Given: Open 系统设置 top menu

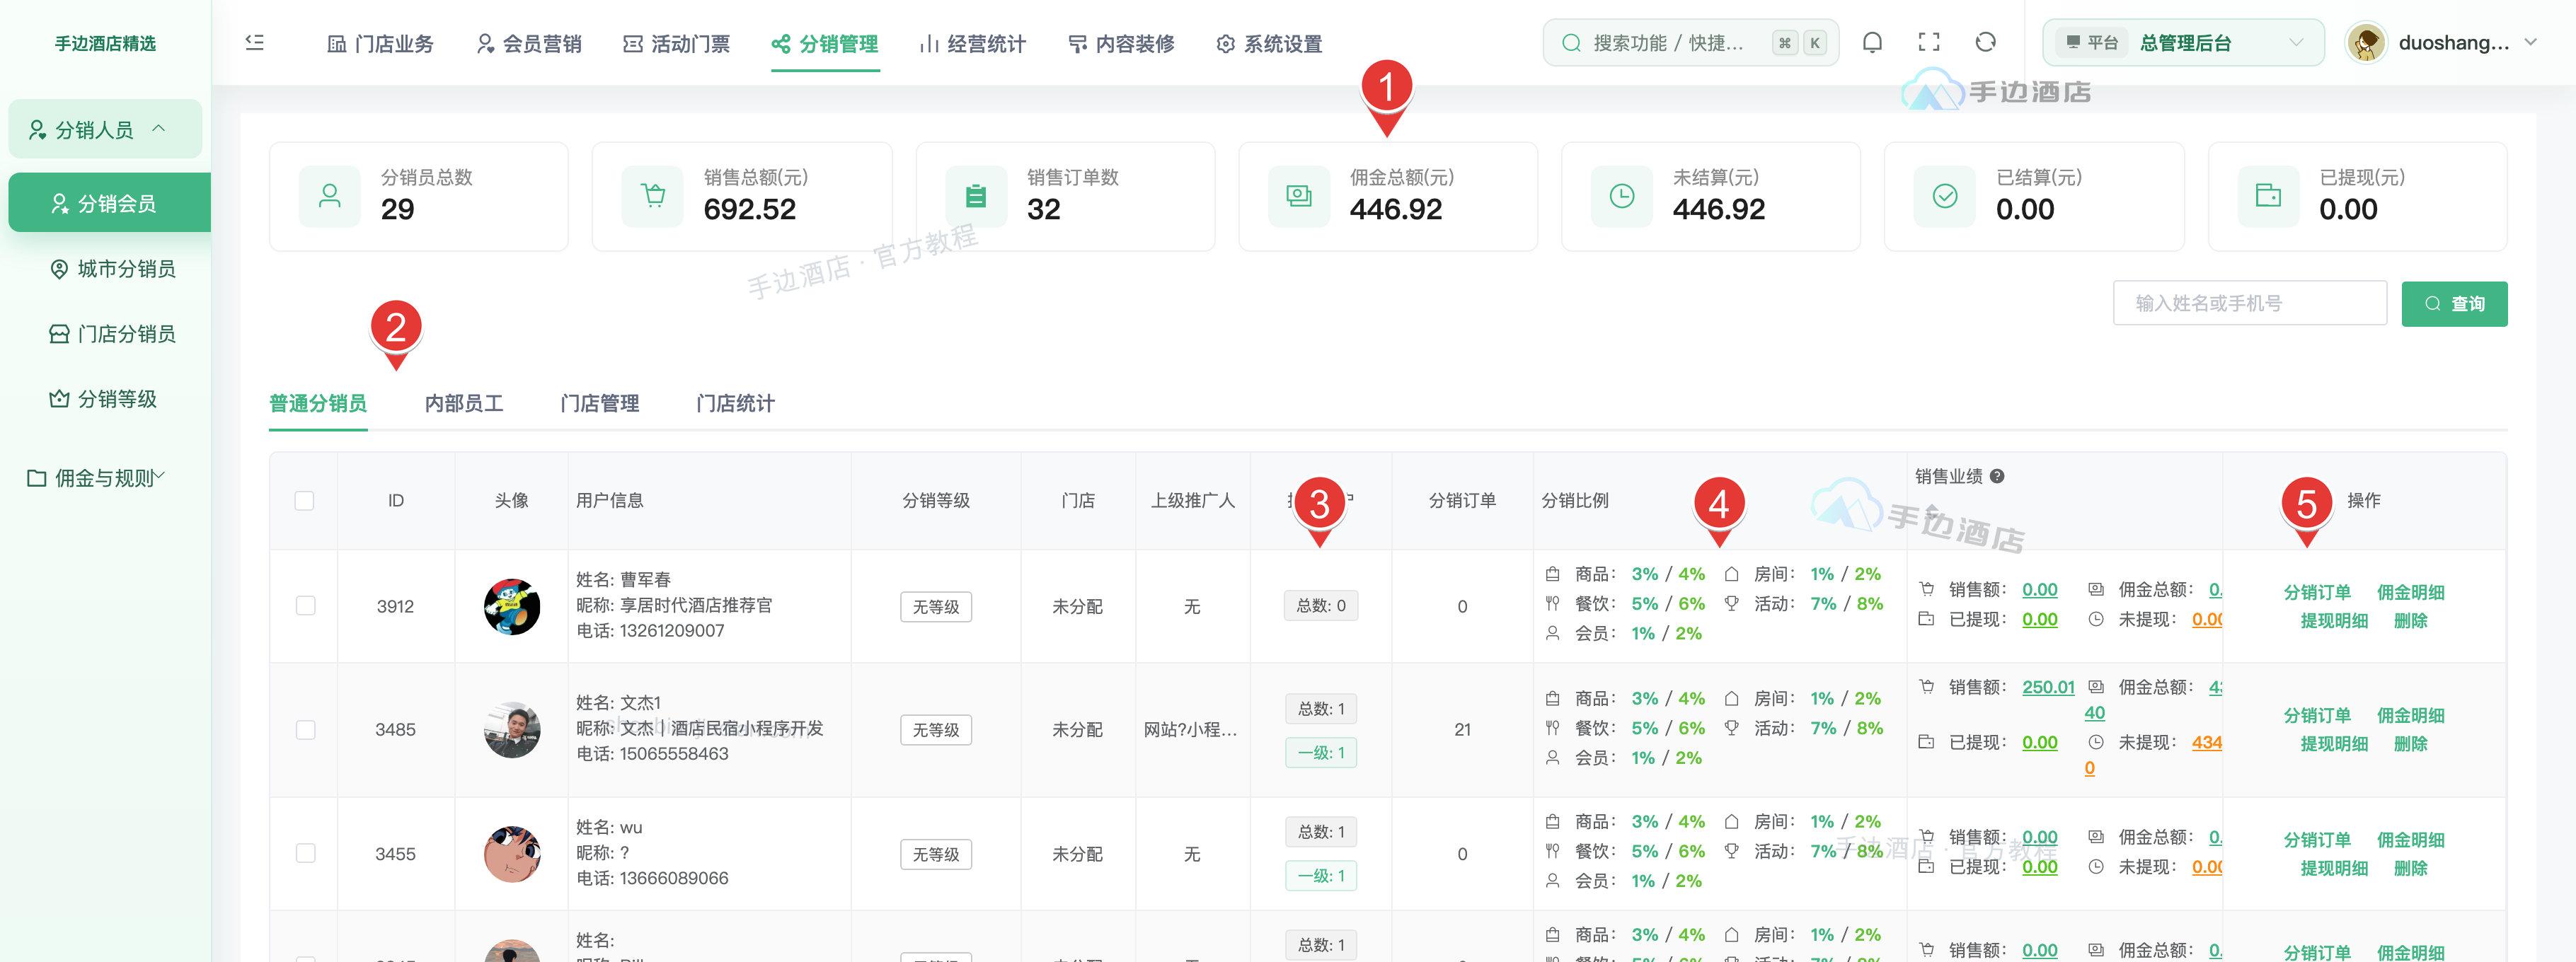Looking at the screenshot, I should [x=1269, y=44].
